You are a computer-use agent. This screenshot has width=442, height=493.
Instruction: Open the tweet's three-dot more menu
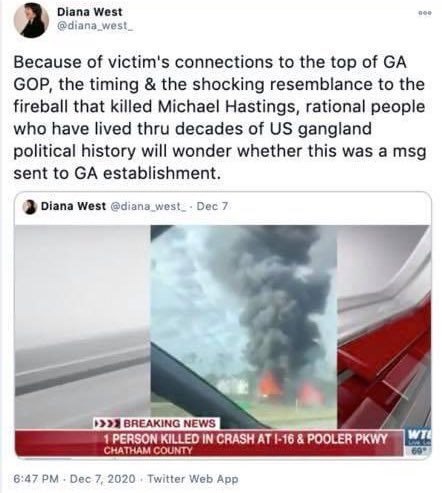pyautogui.click(x=425, y=13)
